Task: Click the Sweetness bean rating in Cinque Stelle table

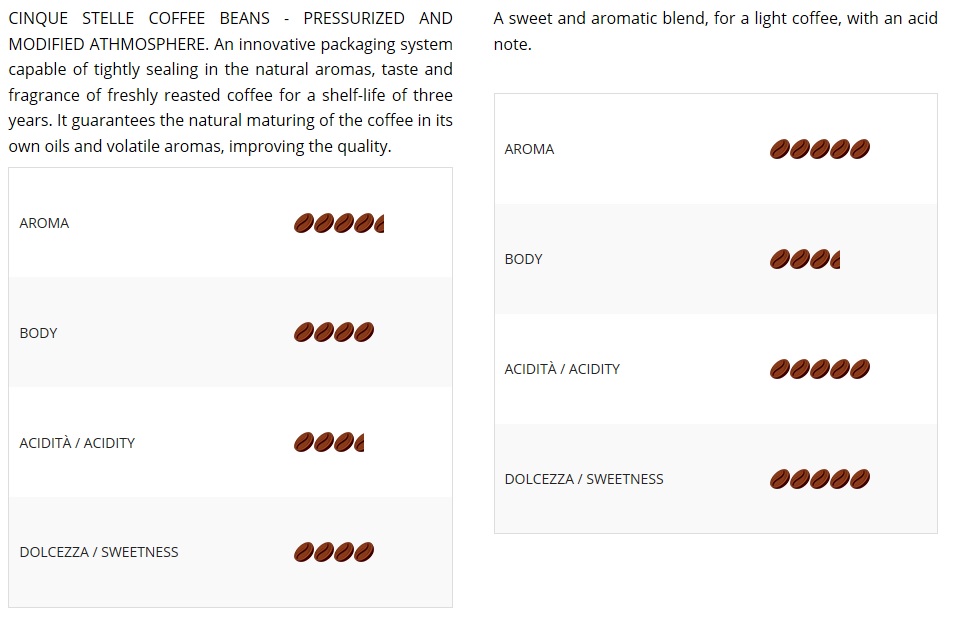Action: coord(334,552)
